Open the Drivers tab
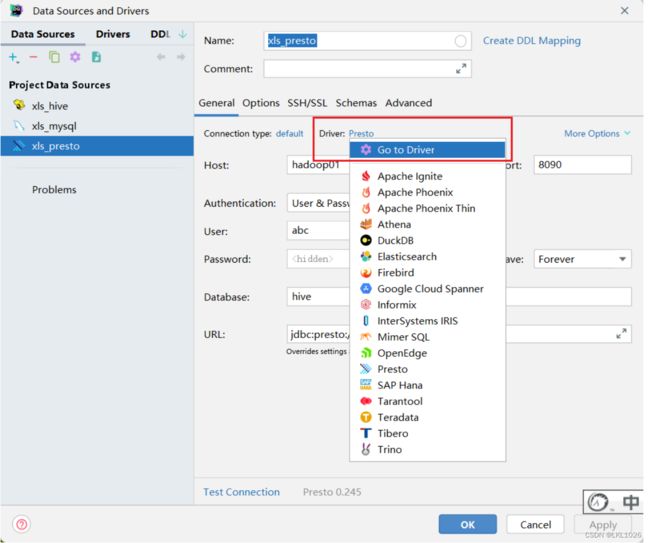 pos(113,34)
